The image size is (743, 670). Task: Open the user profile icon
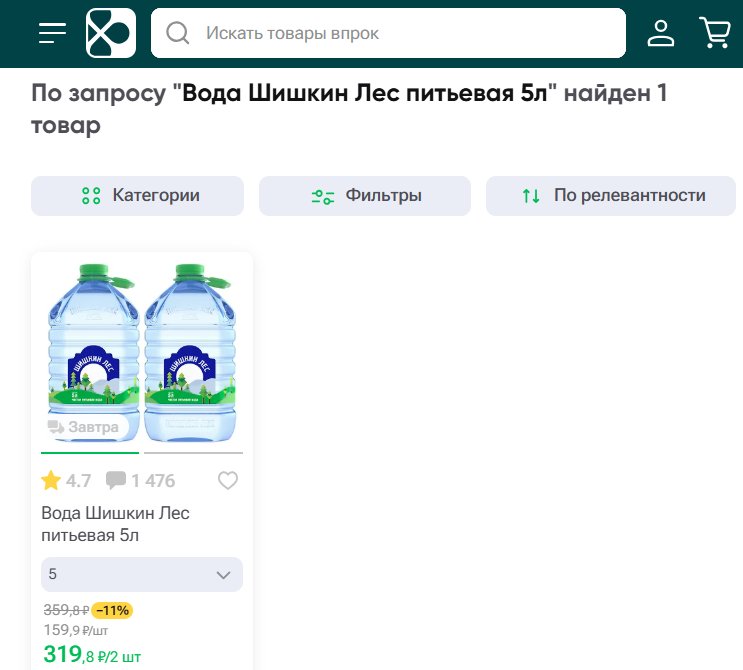tap(661, 33)
